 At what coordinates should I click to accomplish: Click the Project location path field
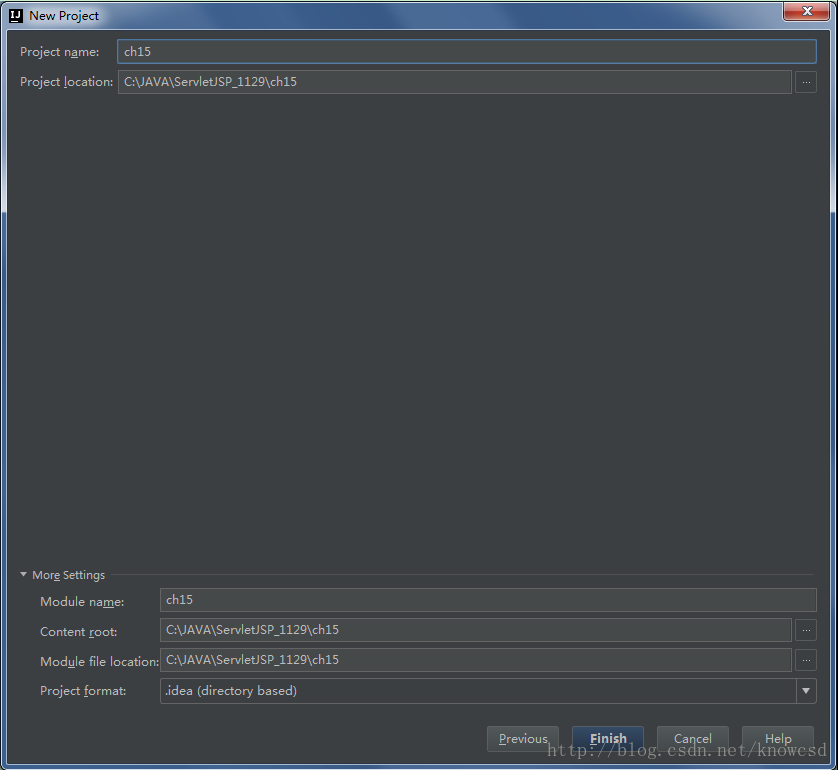tap(454, 82)
